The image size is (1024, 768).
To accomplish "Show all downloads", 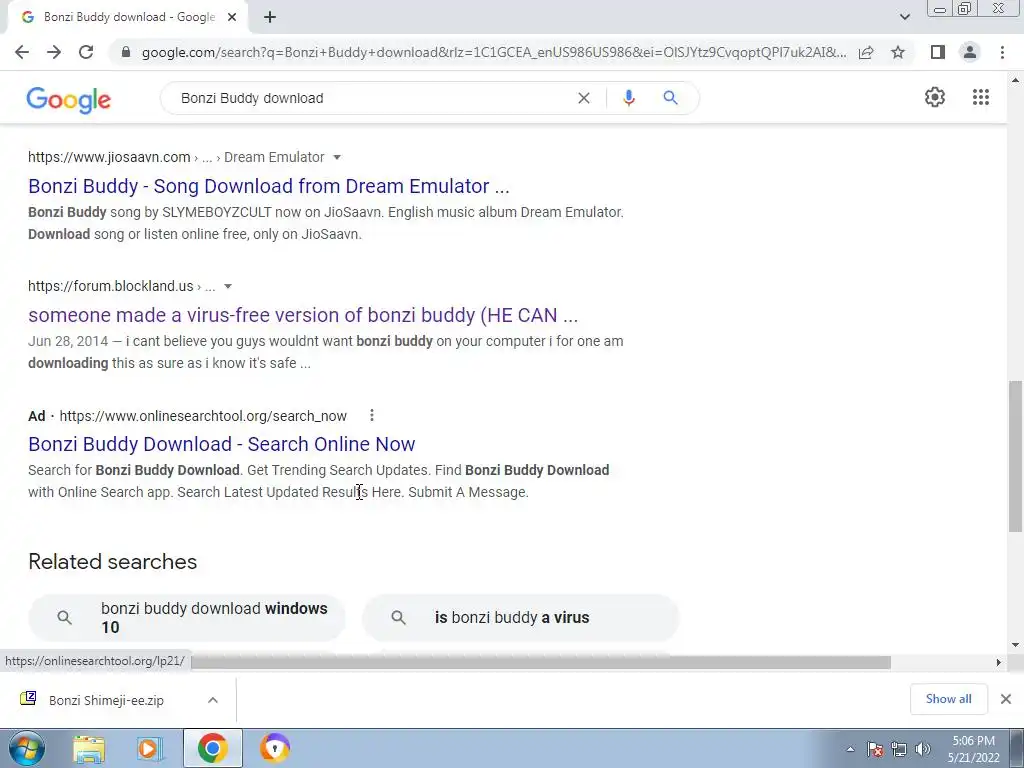I will tap(949, 699).
